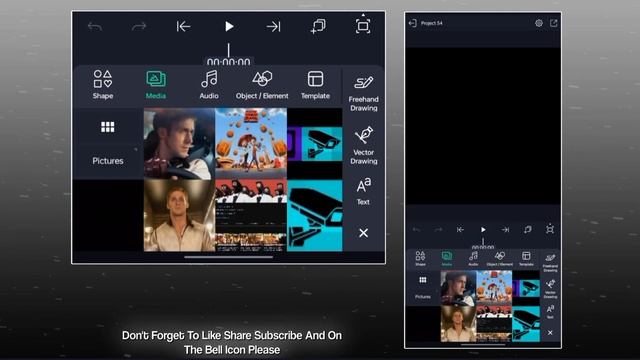Play project in phone view
The width and height of the screenshot is (640, 360).
[x=483, y=230]
